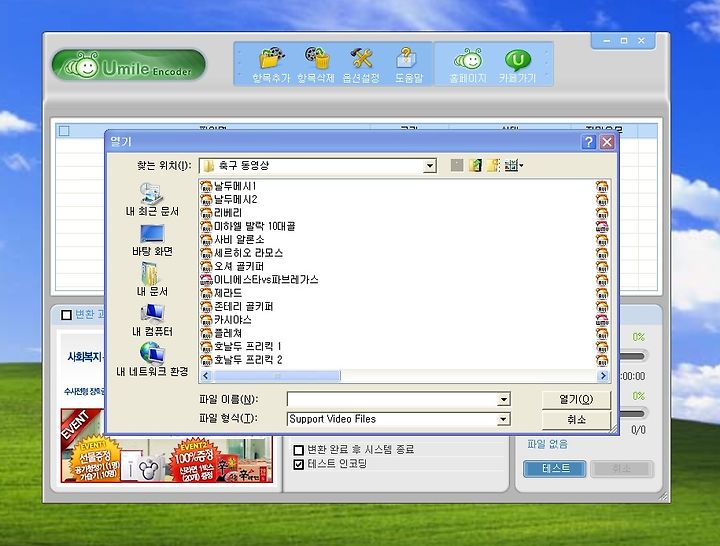Click the back navigation icon in dialog
The image size is (720, 546).
pos(456,165)
